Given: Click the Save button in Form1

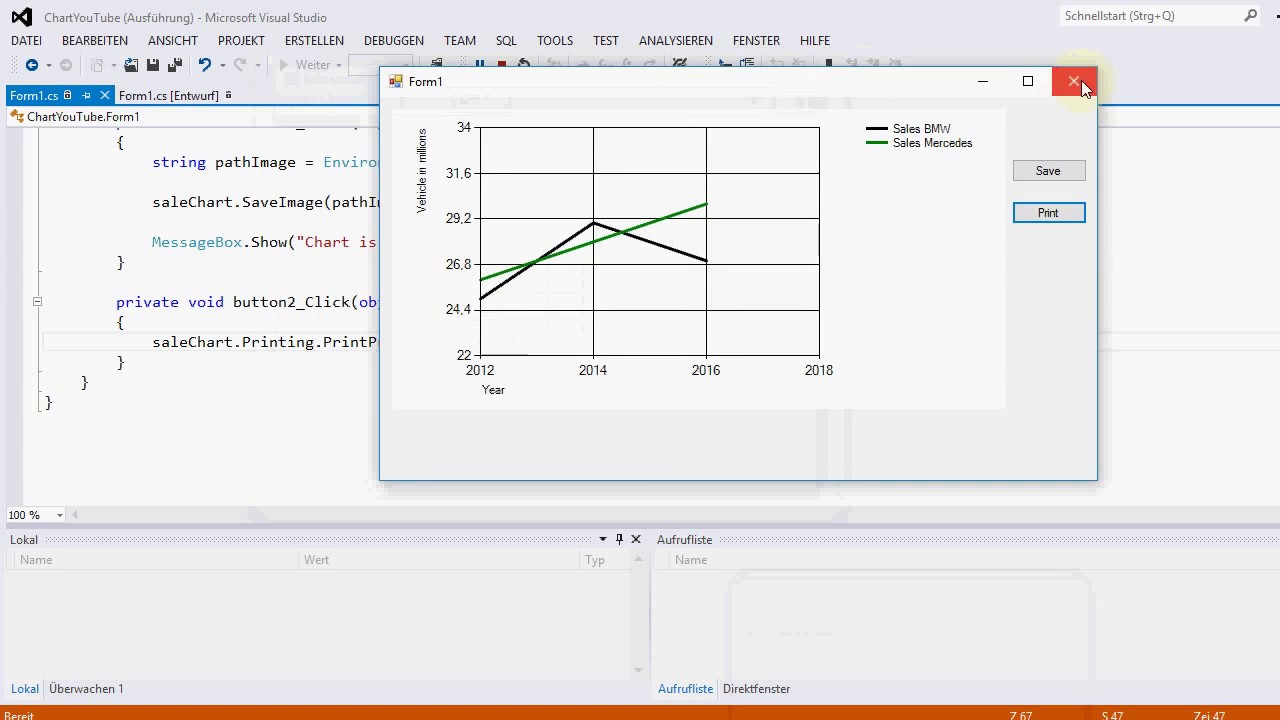Looking at the screenshot, I should pos(1048,171).
